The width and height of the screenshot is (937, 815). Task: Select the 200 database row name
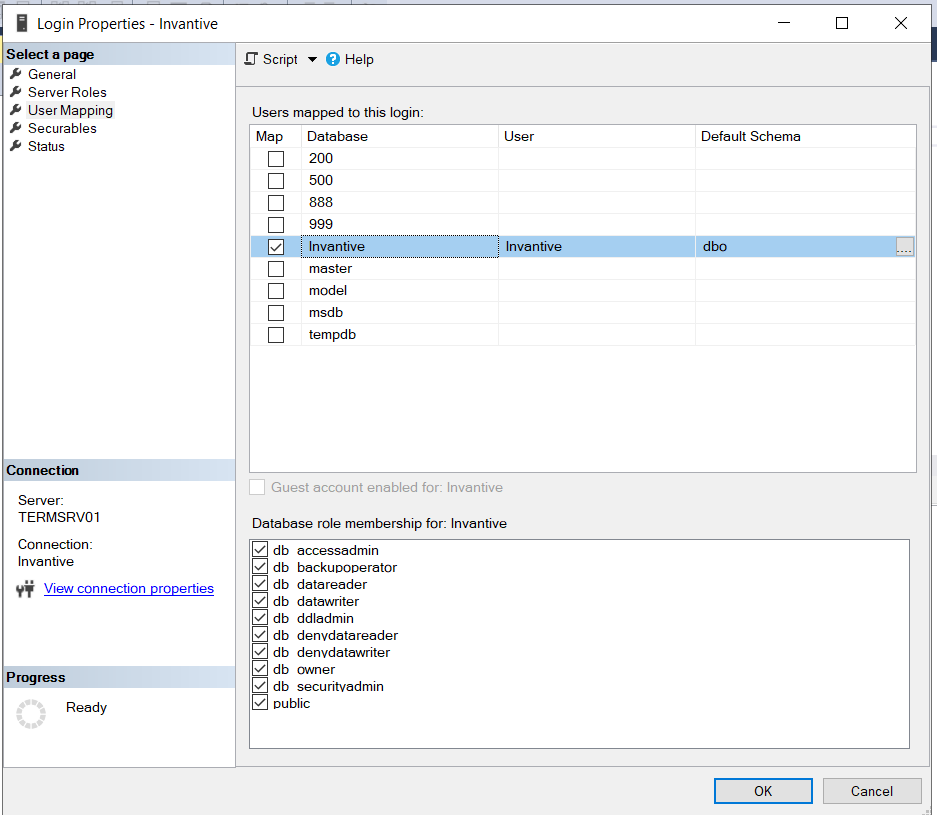click(x=321, y=158)
